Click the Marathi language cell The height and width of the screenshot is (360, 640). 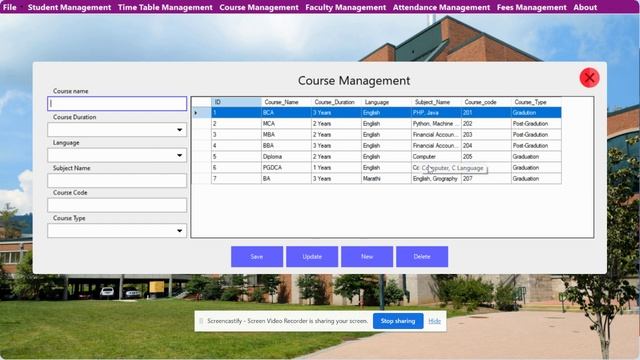(x=386, y=179)
